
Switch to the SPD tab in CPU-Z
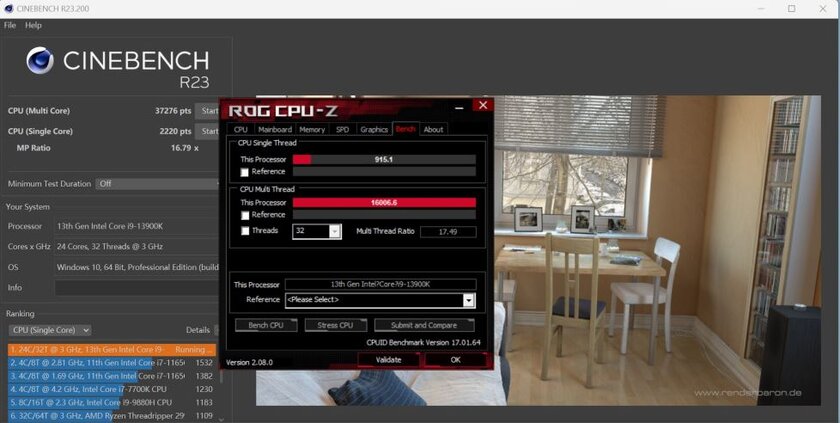[x=342, y=130]
